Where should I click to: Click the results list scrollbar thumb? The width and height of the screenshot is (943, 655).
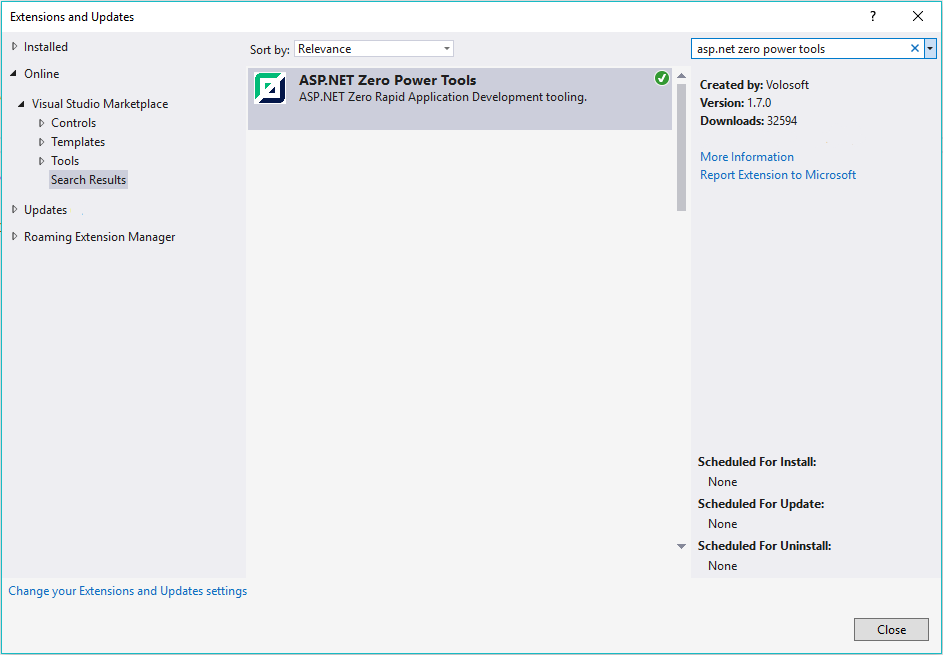coord(681,147)
